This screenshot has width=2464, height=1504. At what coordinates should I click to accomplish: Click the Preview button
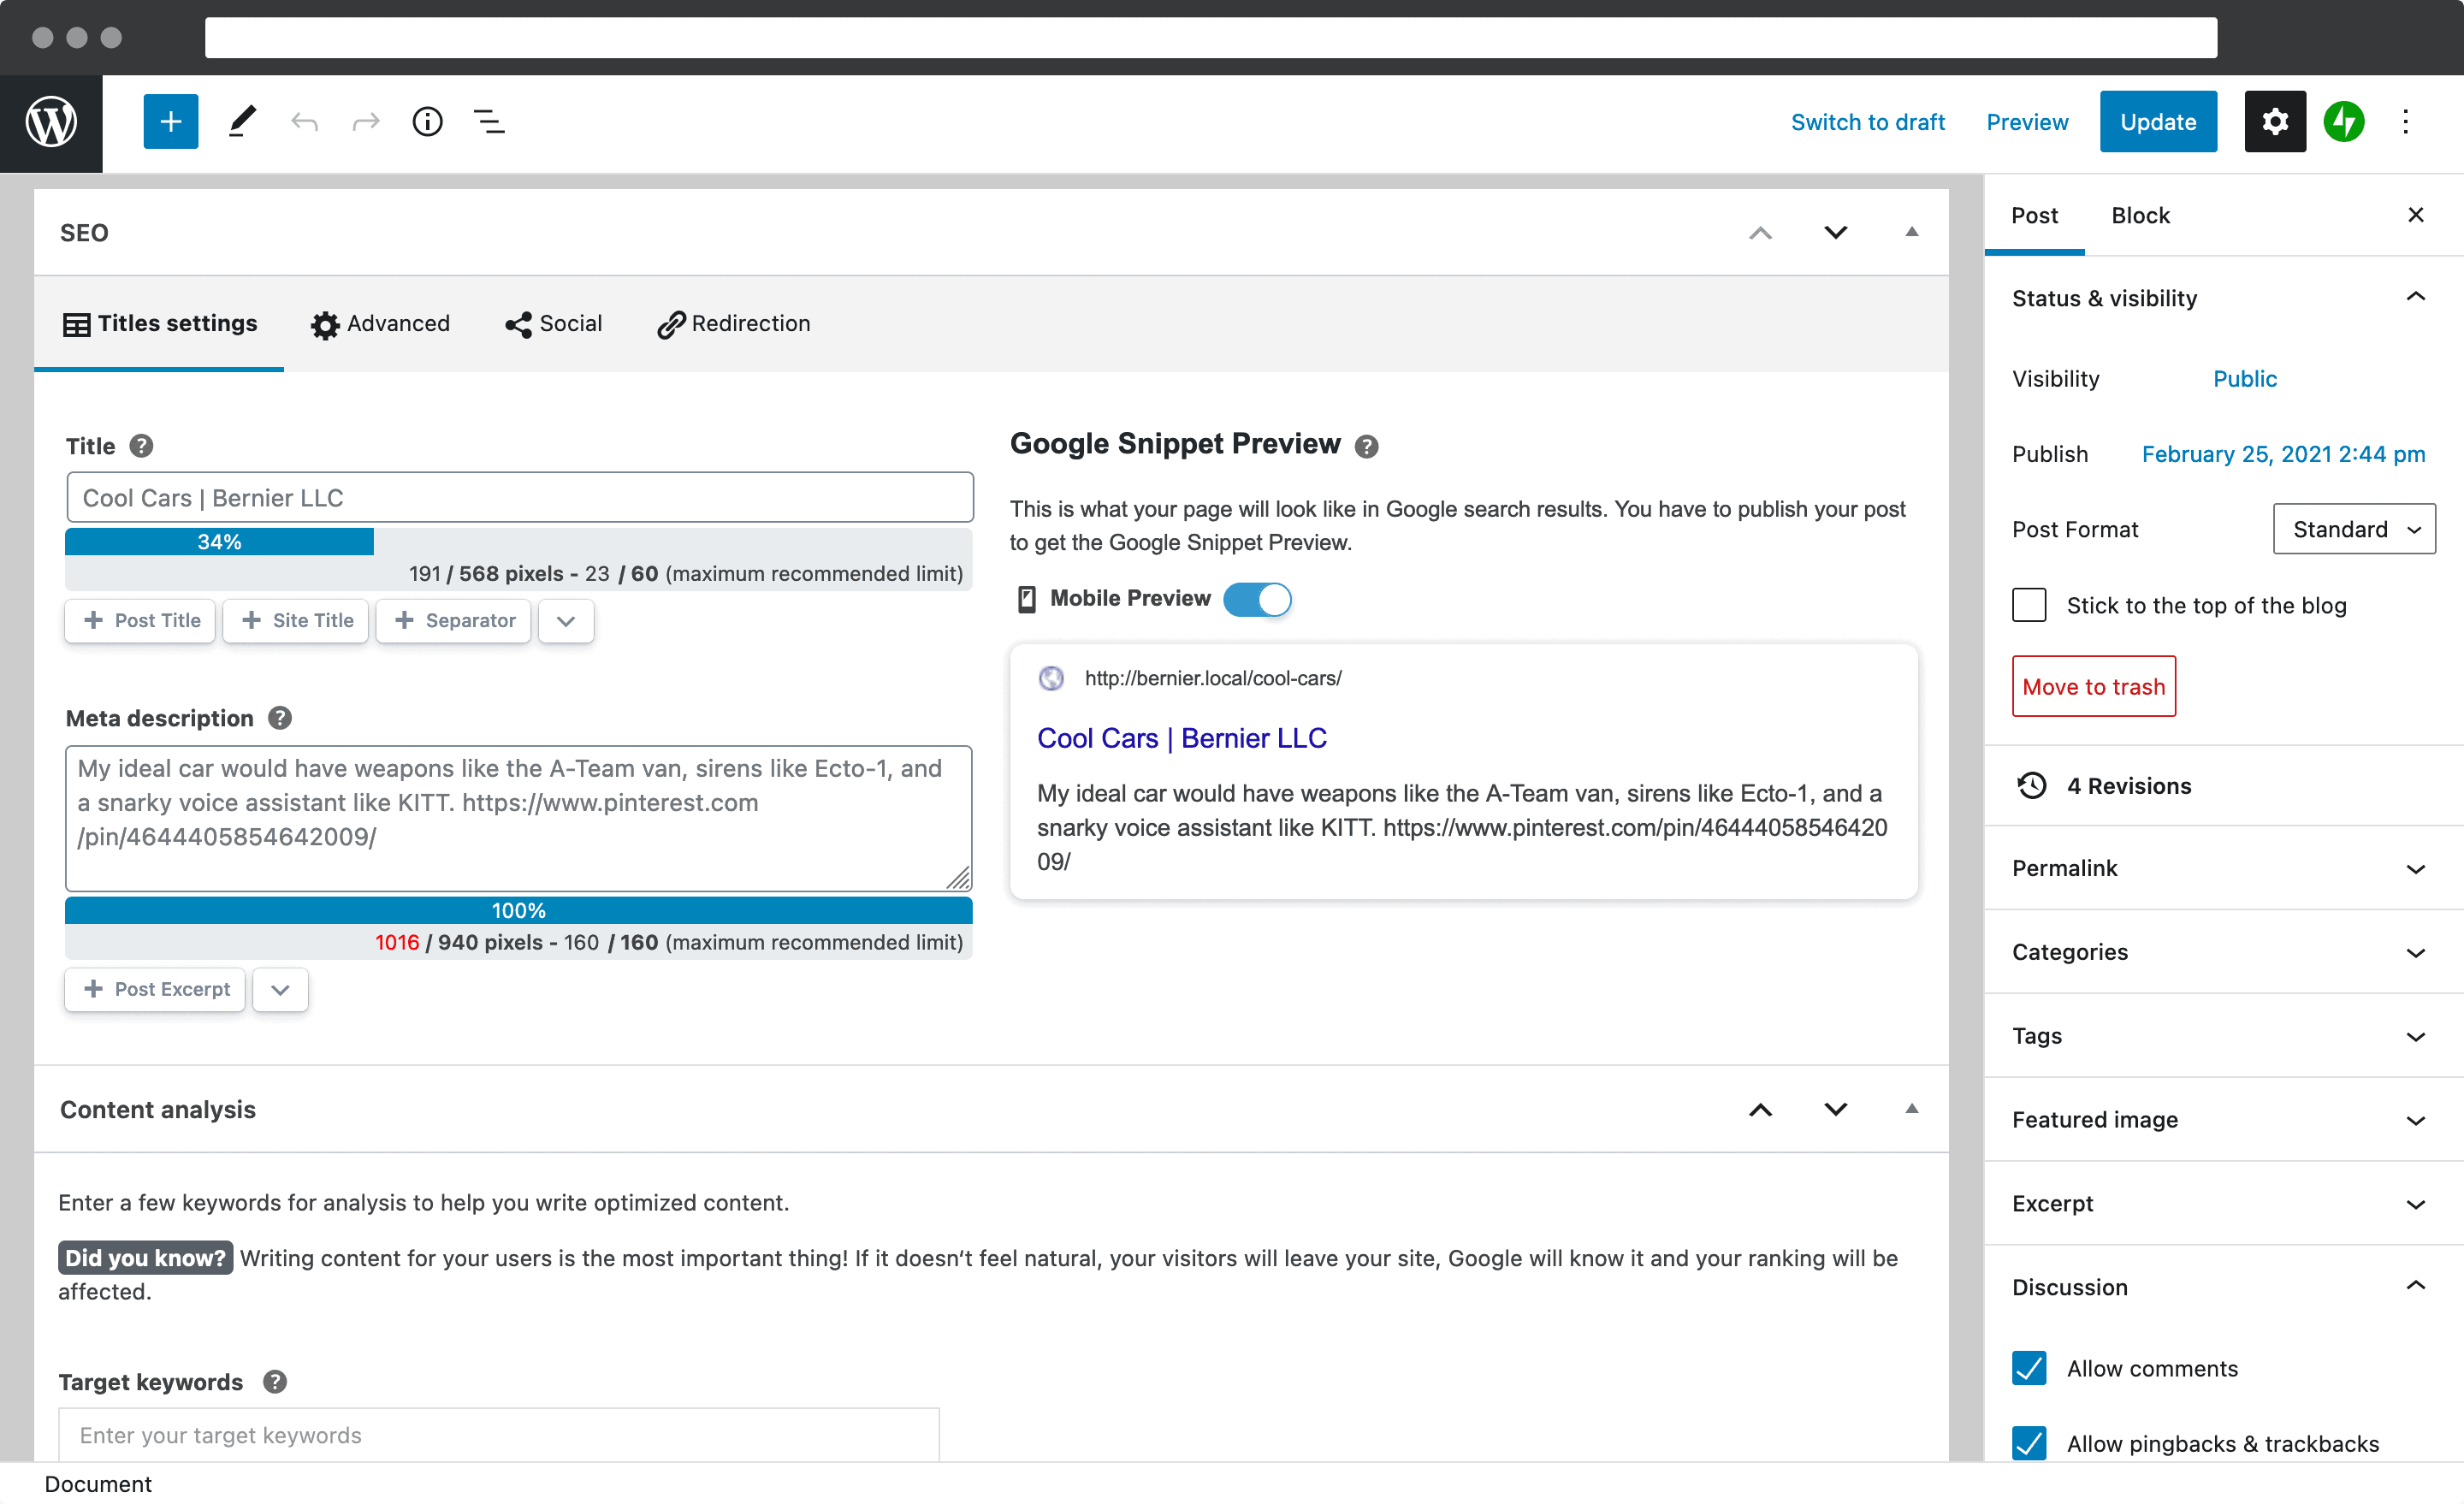(2027, 122)
